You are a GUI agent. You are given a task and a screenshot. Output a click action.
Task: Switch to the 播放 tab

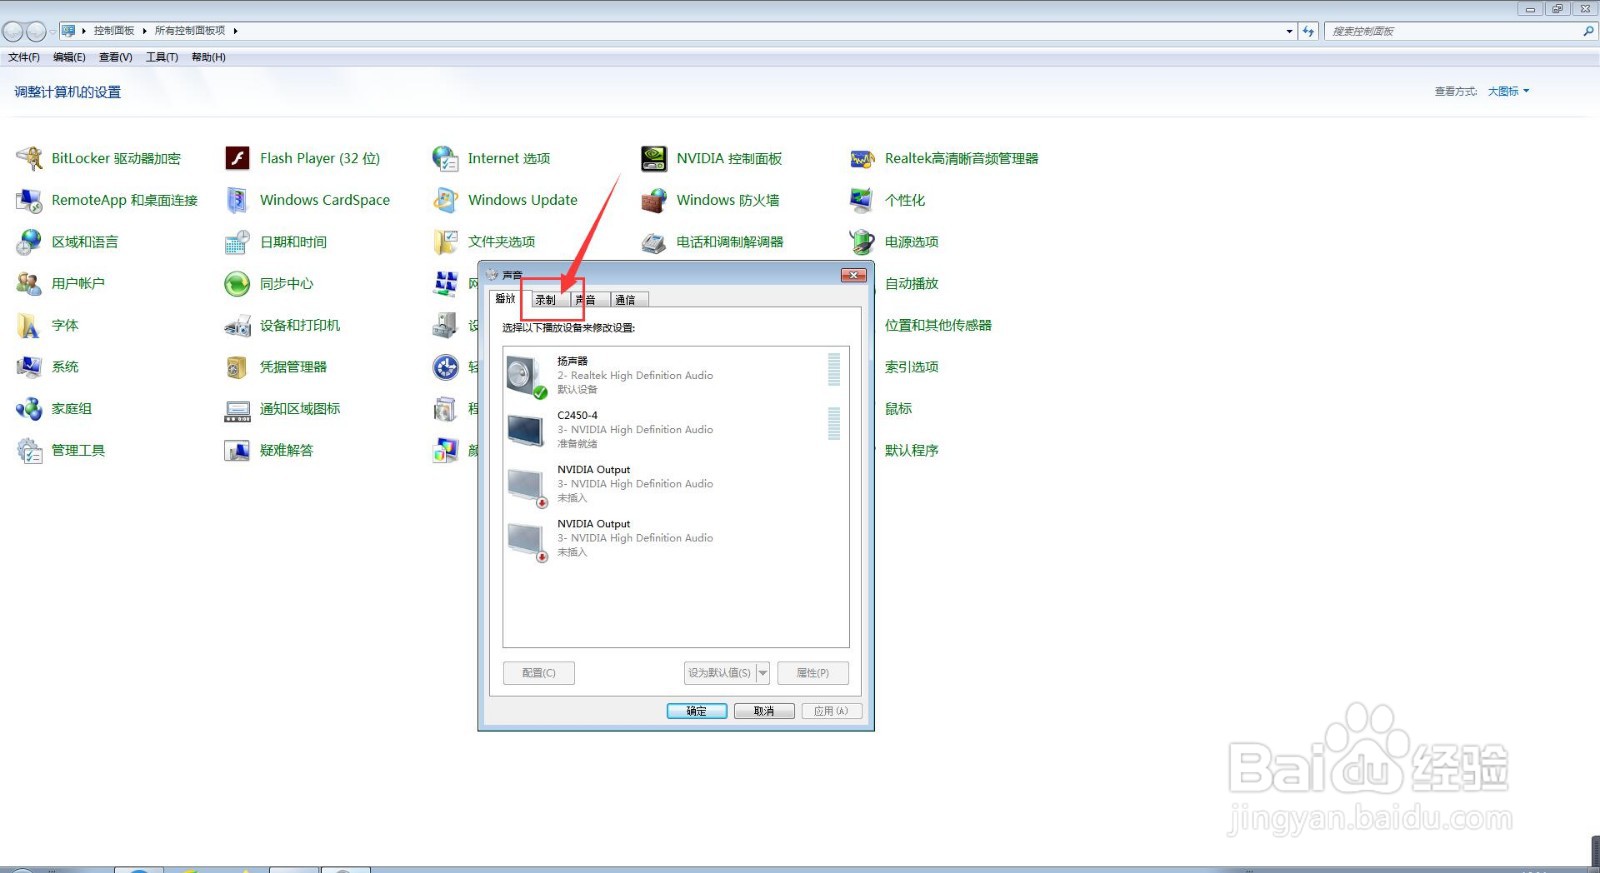tap(506, 299)
